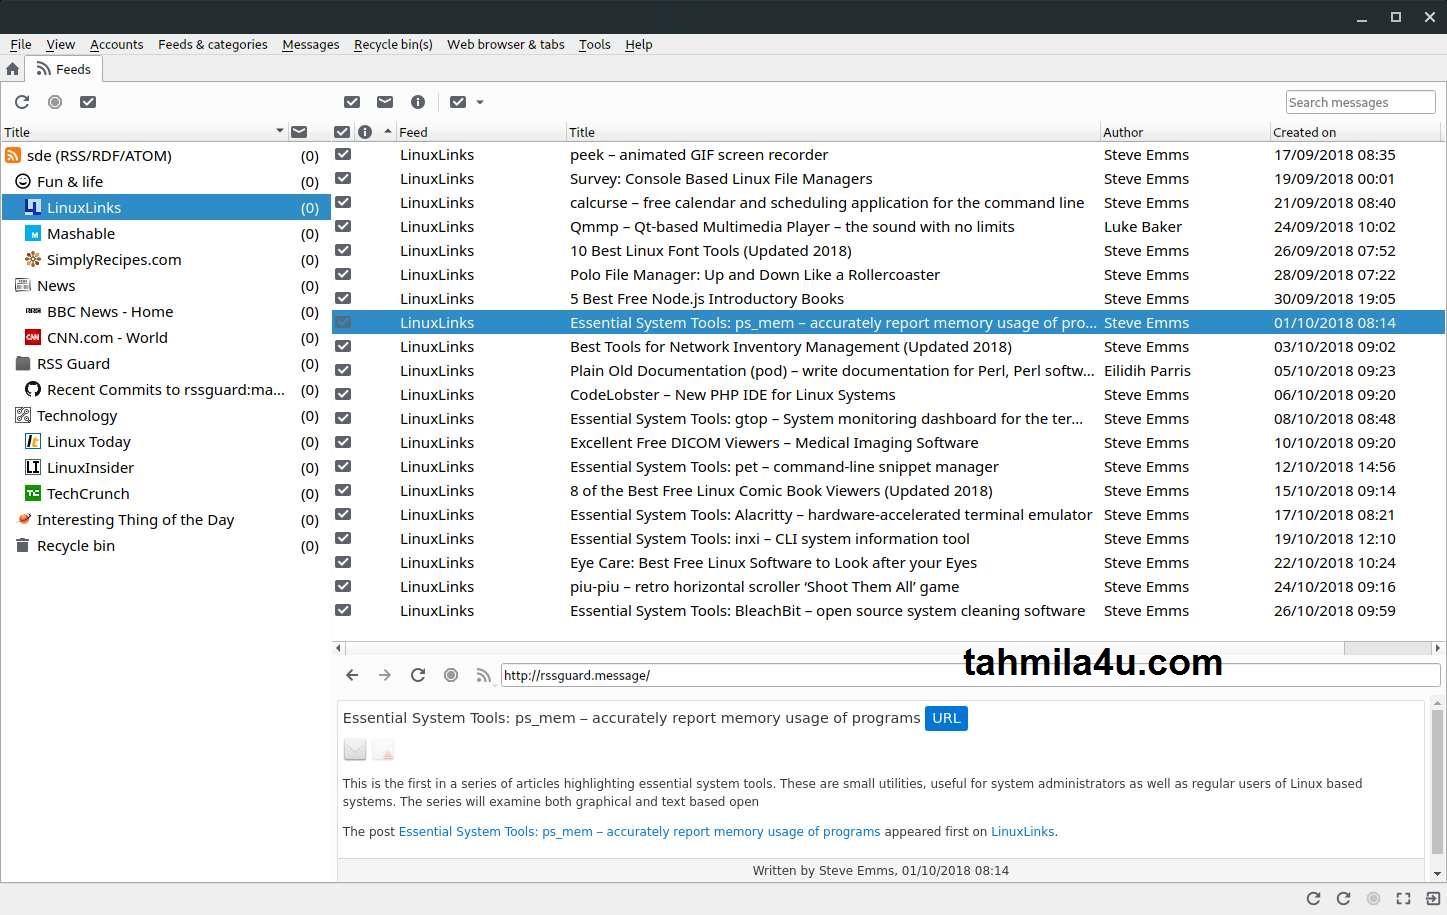Select the 'piu-piu – retro horizontal scroller' message

(x=888, y=586)
